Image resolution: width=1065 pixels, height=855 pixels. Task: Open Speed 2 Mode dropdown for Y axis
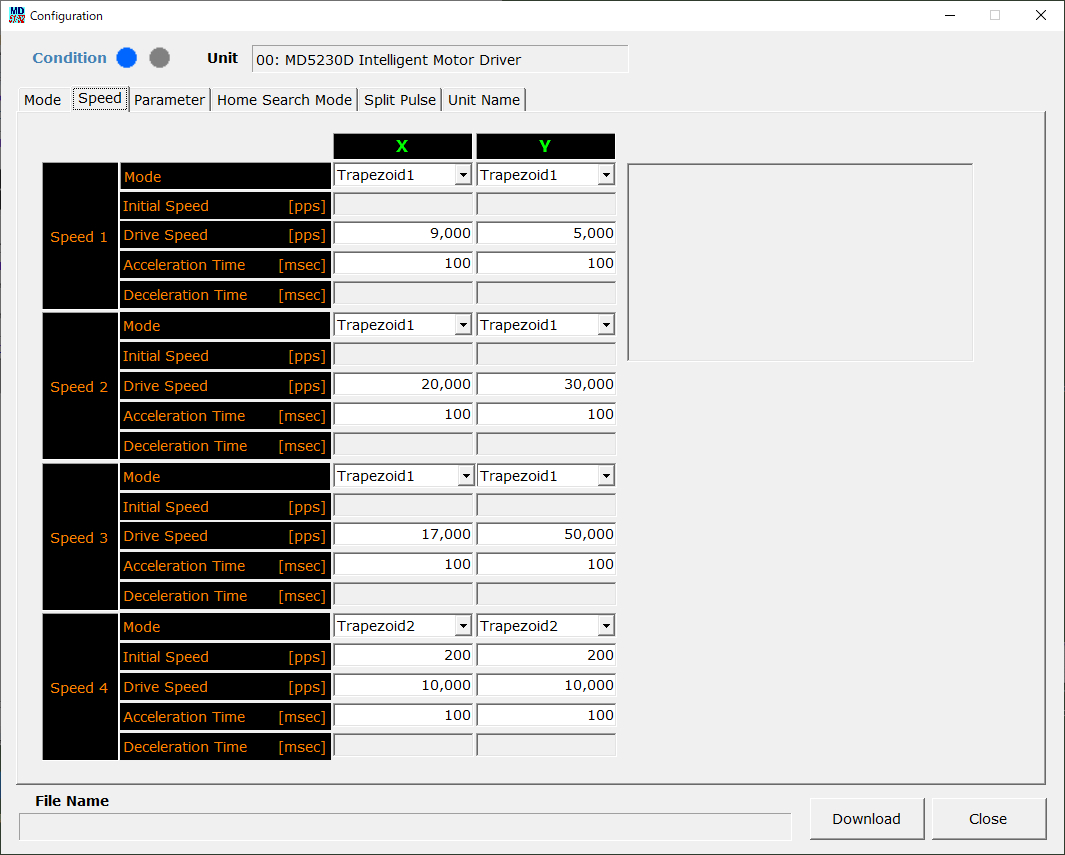point(605,325)
